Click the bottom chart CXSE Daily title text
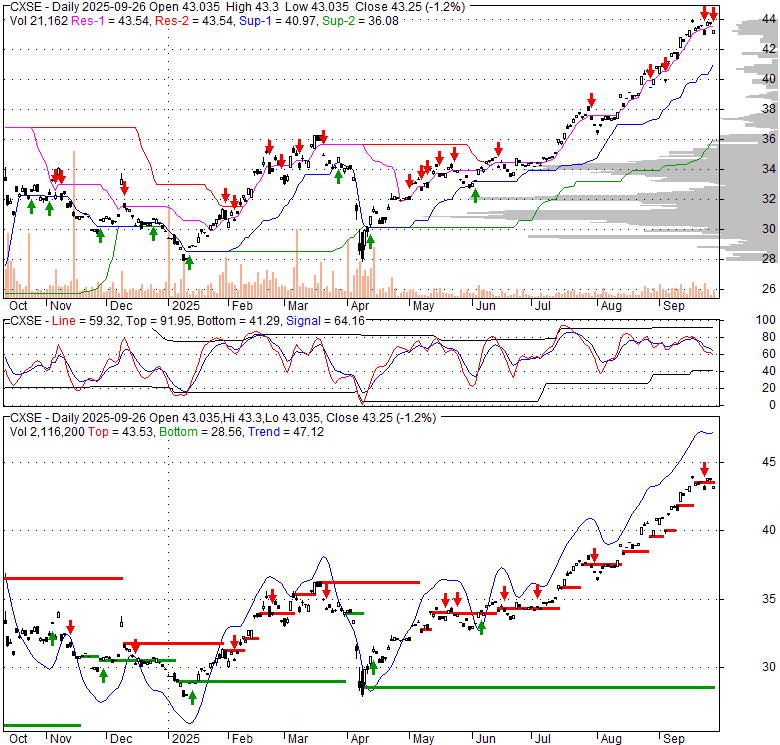 [x=223, y=418]
